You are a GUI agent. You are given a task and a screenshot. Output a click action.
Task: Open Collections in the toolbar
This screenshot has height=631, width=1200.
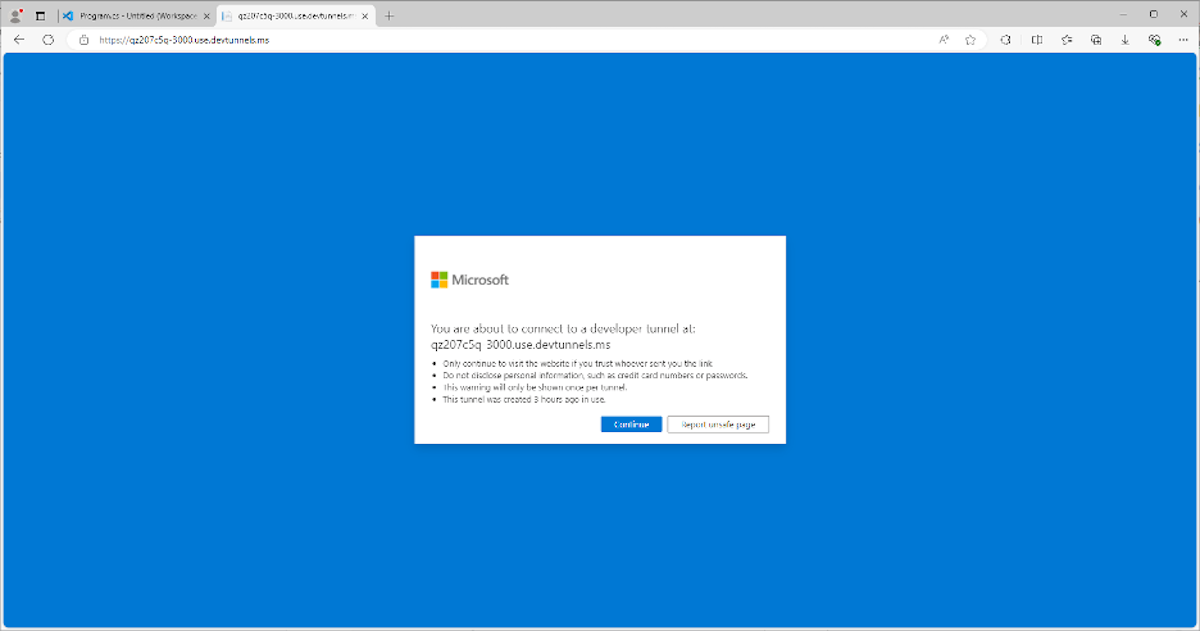pyautogui.click(x=1066, y=40)
